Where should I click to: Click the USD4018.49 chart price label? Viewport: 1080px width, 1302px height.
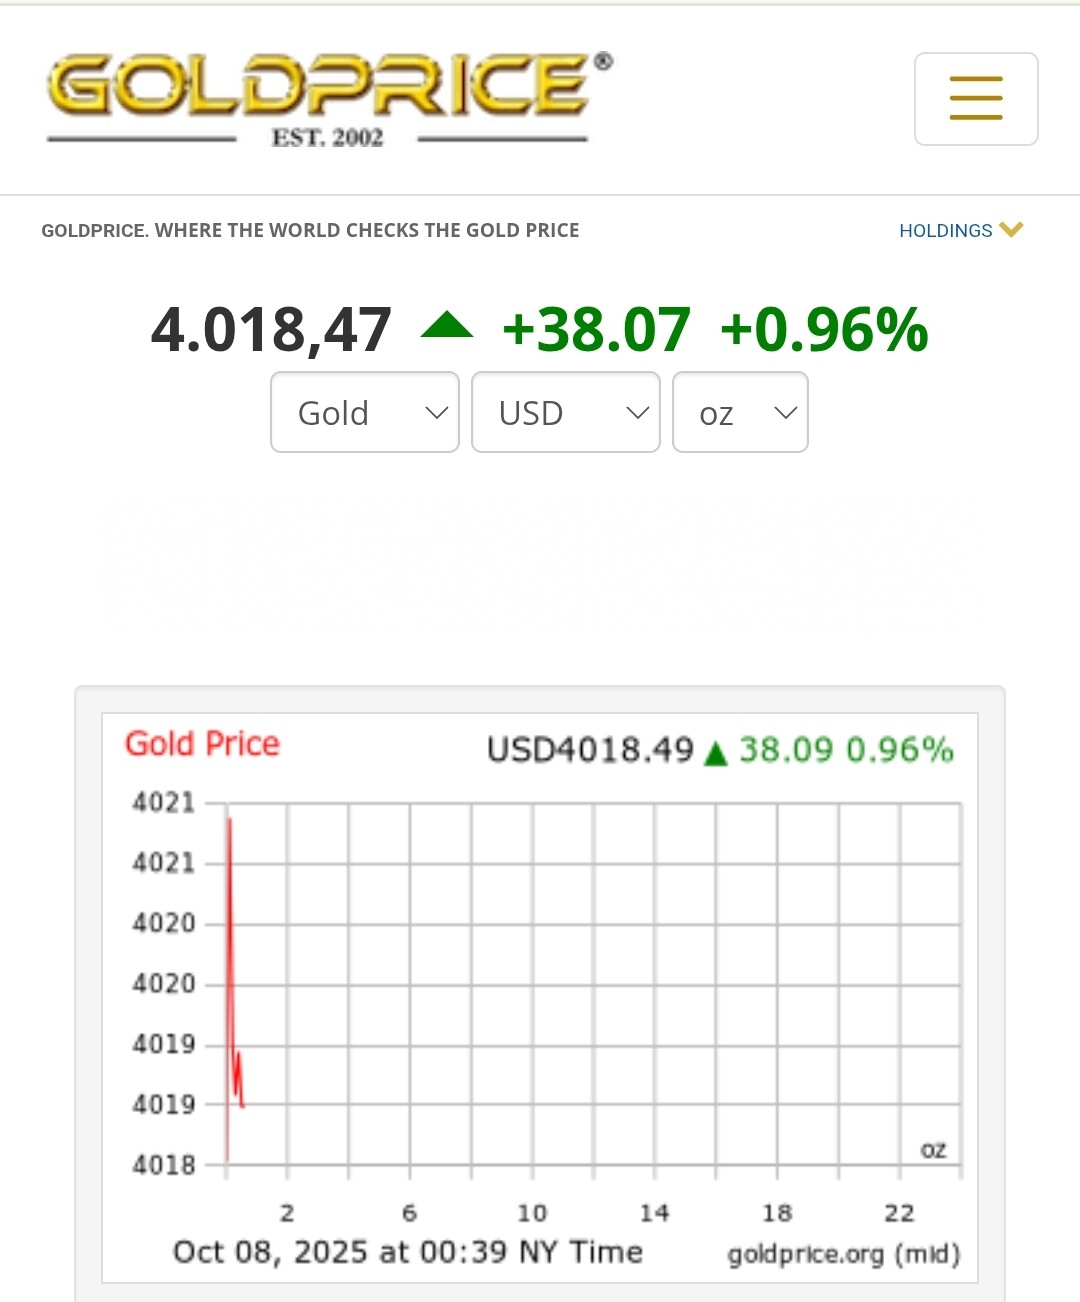point(590,750)
